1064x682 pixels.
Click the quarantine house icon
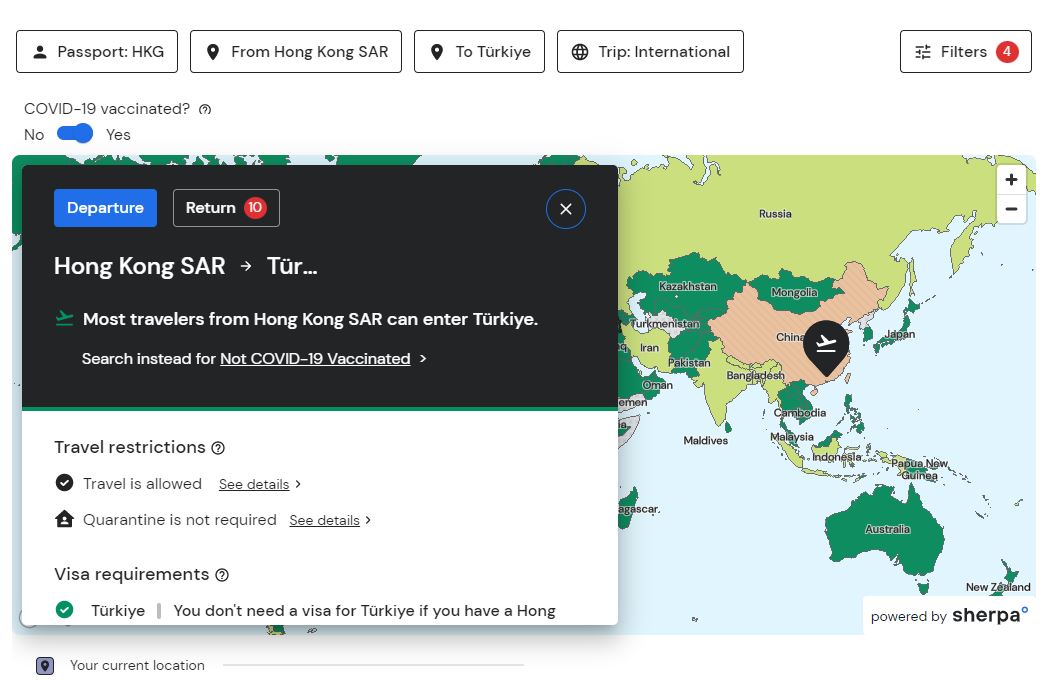(x=64, y=519)
